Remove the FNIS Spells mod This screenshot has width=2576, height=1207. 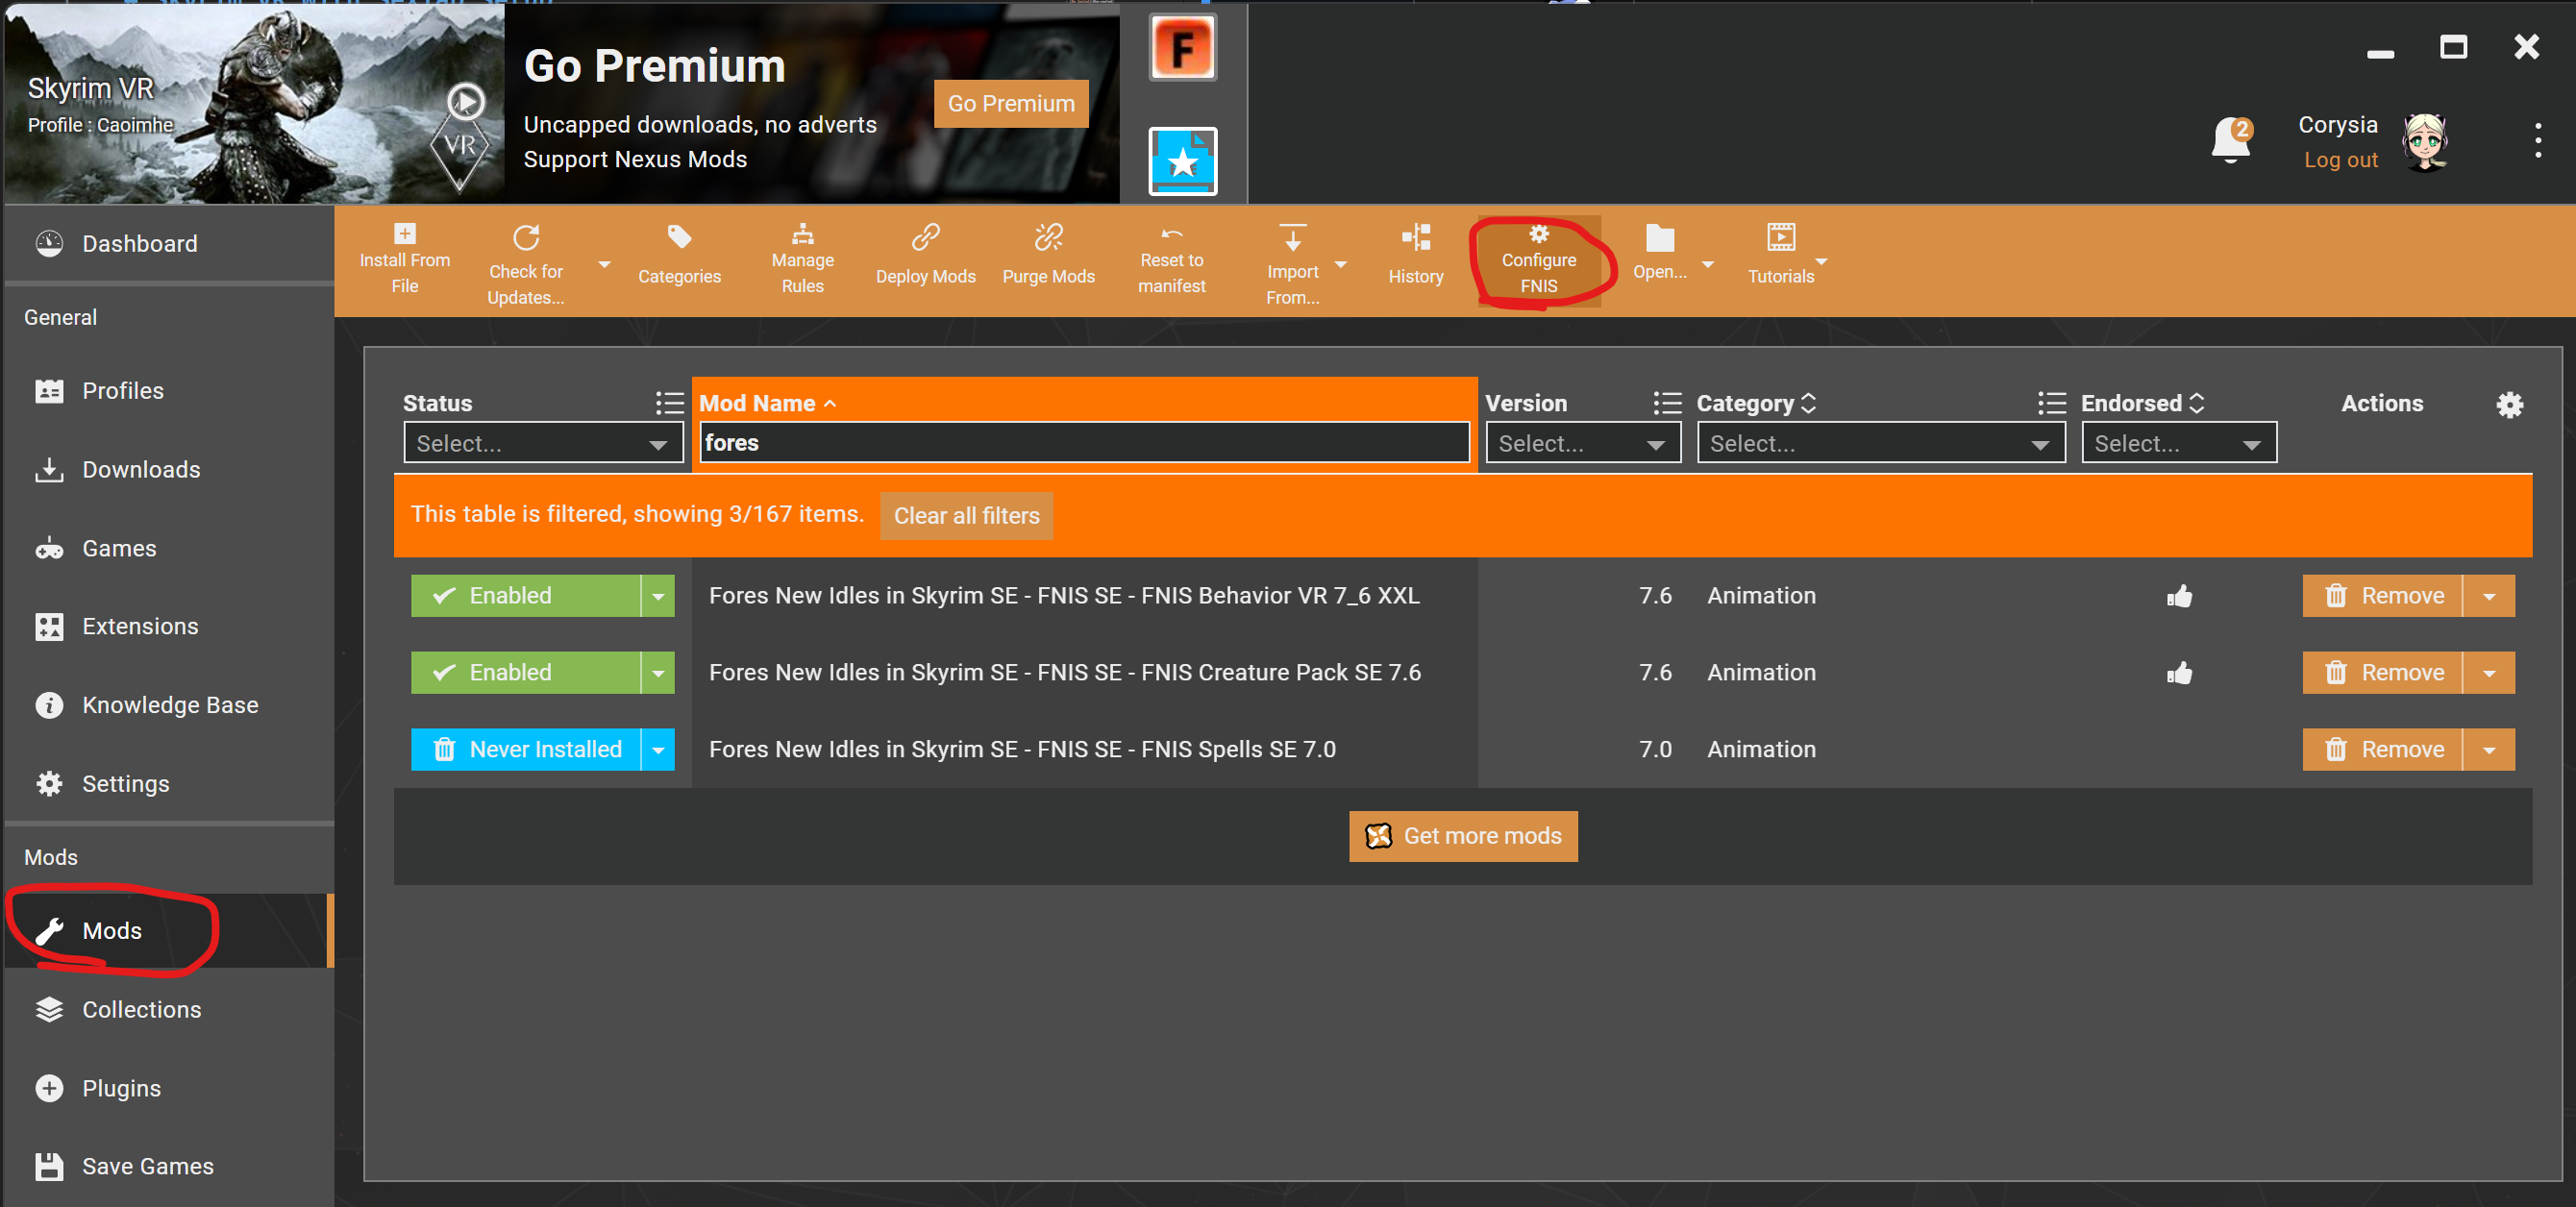click(x=2382, y=750)
